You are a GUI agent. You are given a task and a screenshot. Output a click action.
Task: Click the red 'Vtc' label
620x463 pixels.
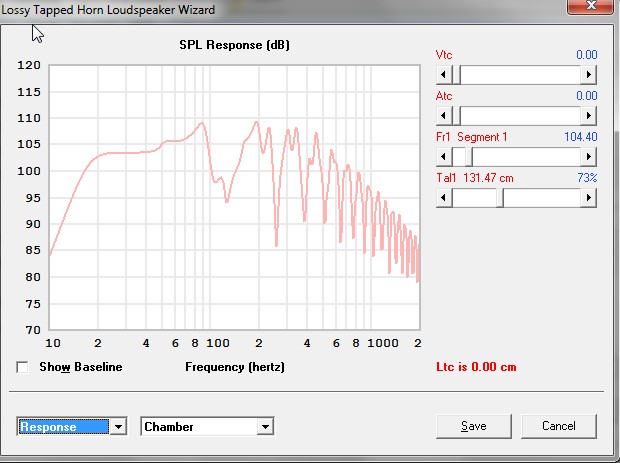(444, 55)
